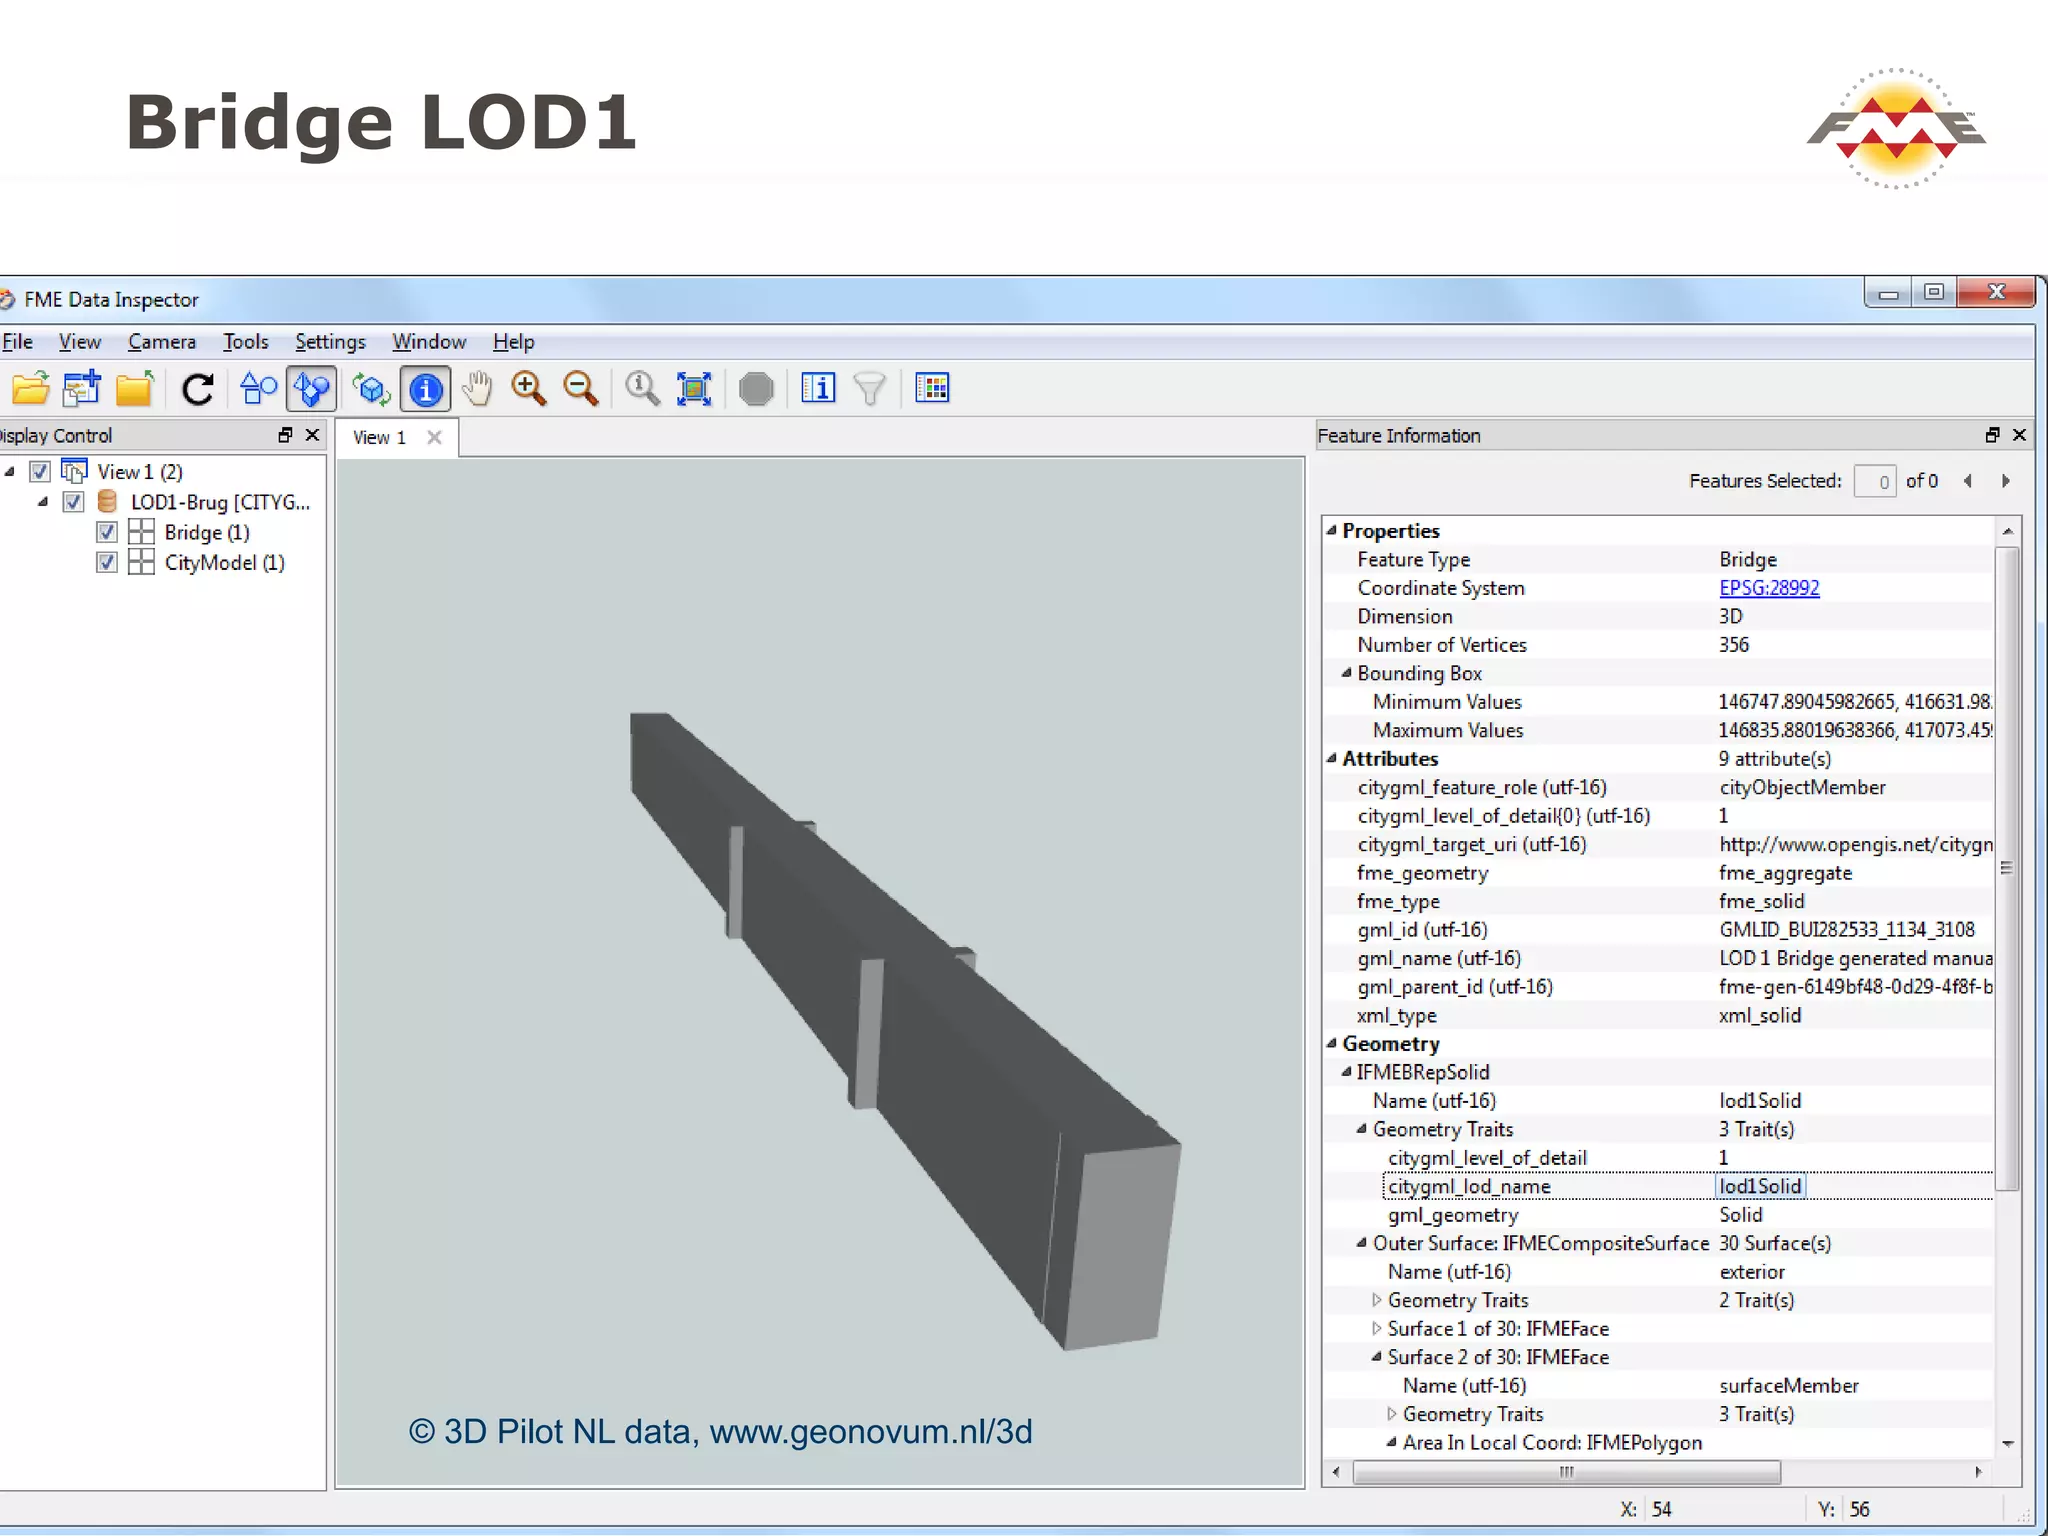Click the Add Dataset toolbar icon

pyautogui.click(x=82, y=388)
